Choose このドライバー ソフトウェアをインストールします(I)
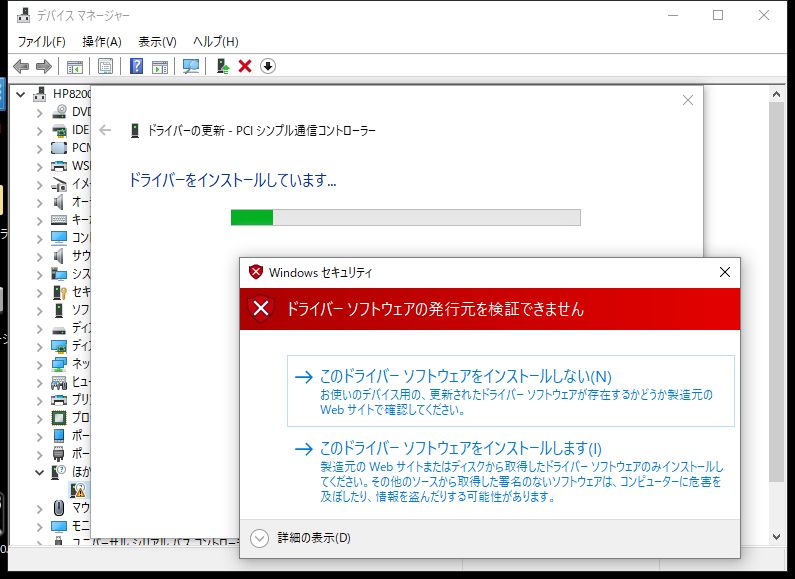This screenshot has width=795, height=579. tap(511, 474)
